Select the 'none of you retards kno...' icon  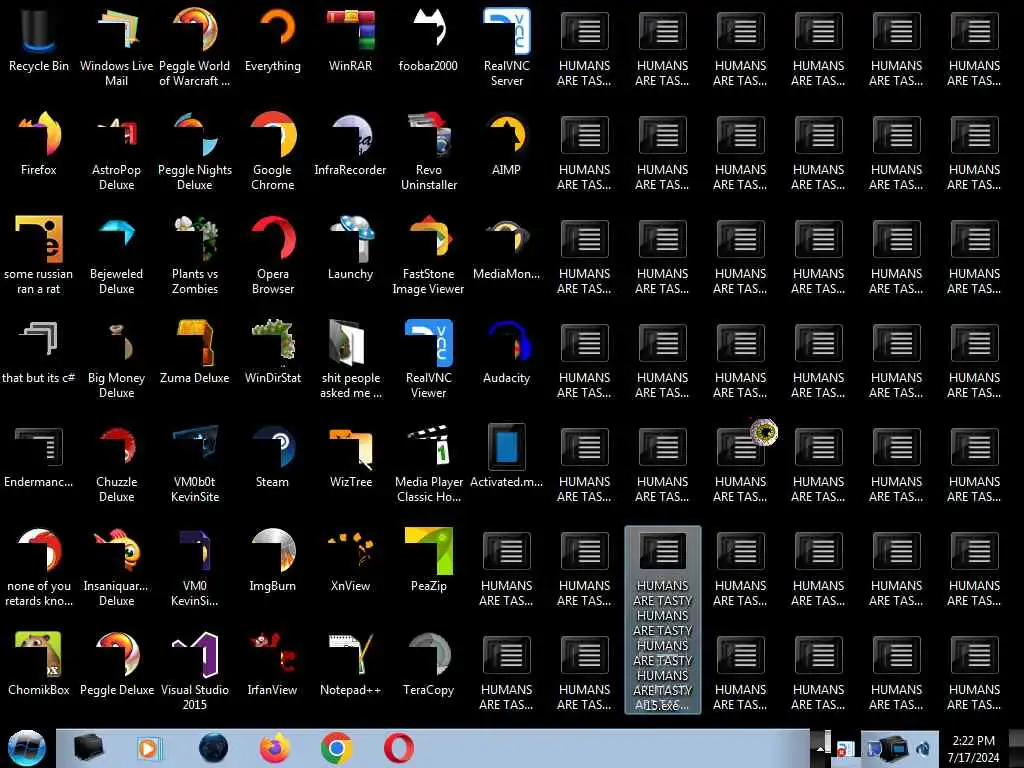coord(39,566)
